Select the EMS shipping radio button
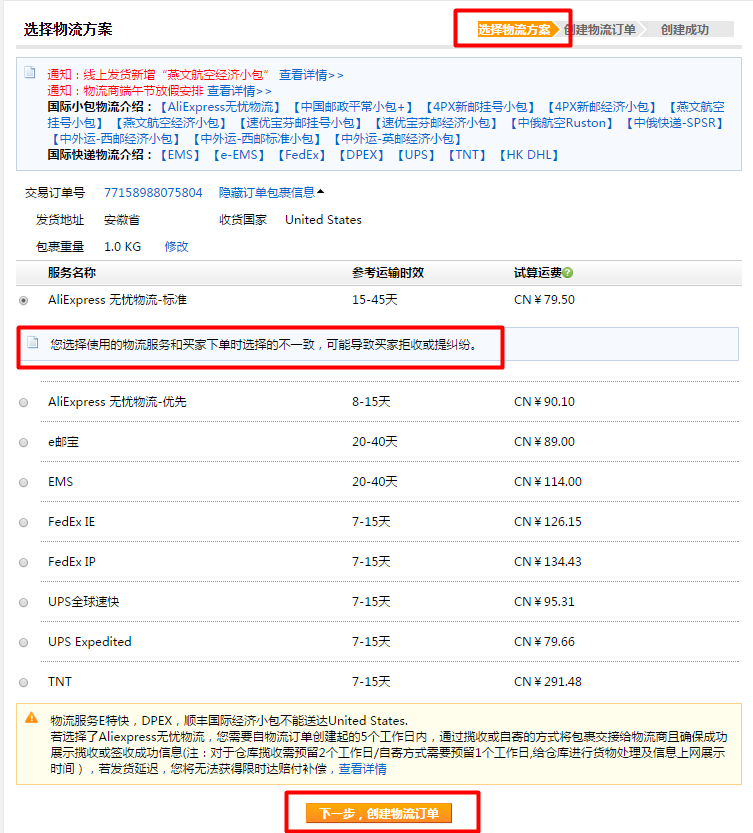The height and width of the screenshot is (833, 753). (24, 482)
